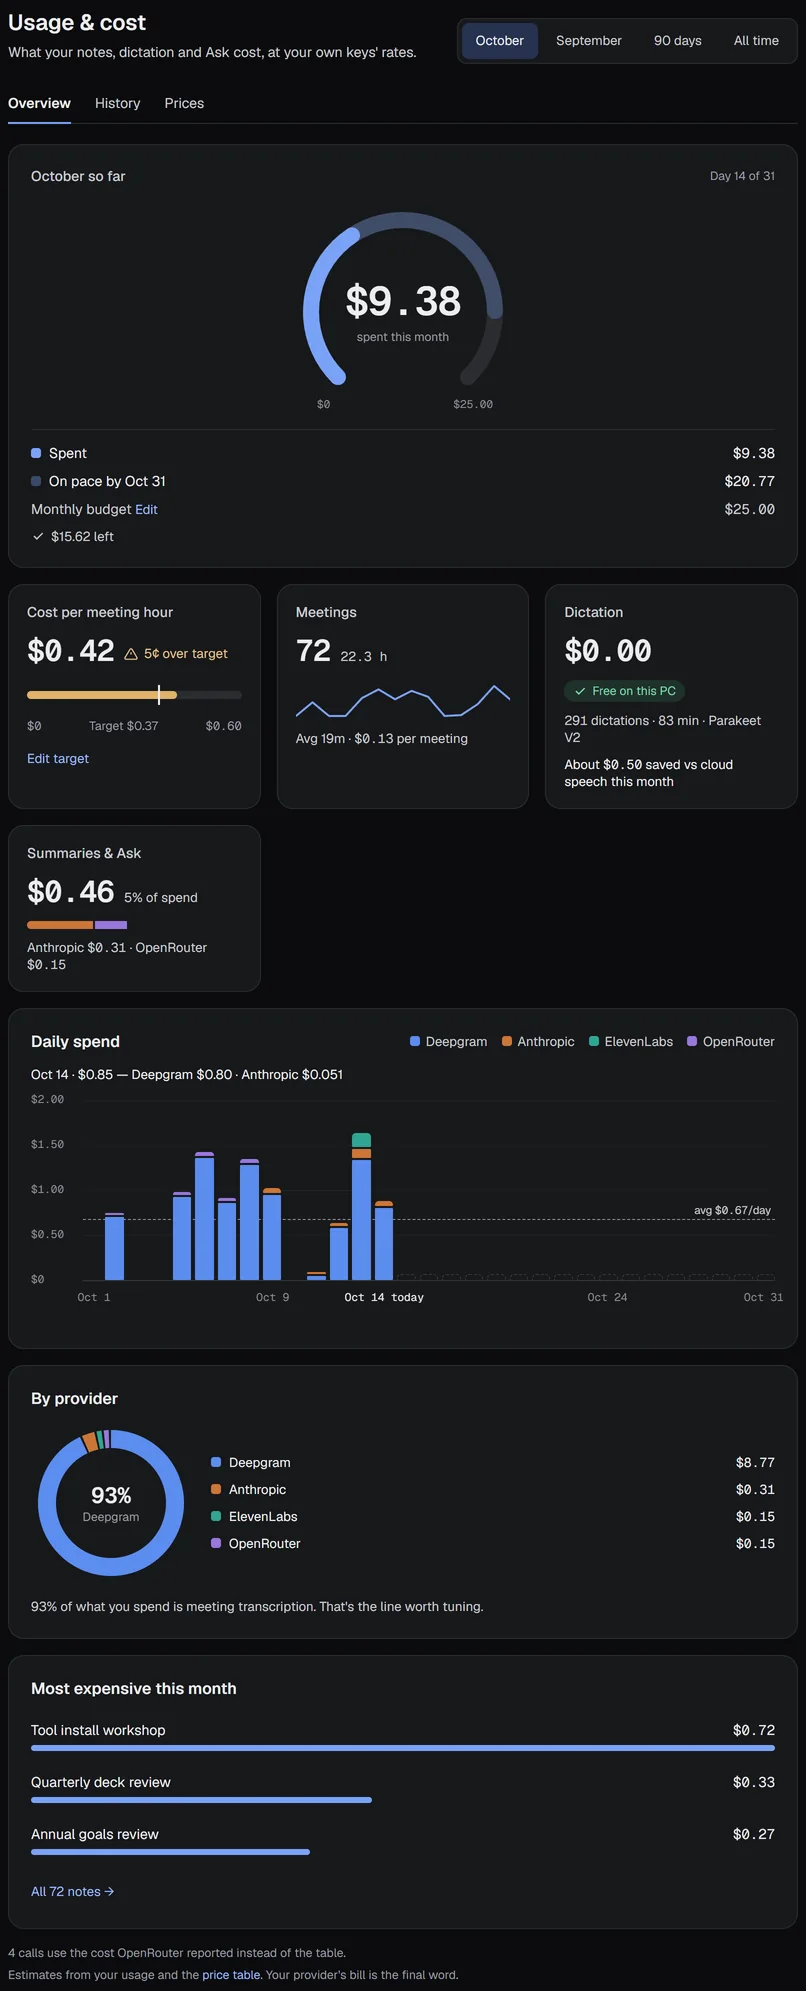Show the 90 days range
The width and height of the screenshot is (806, 1991).
click(x=677, y=41)
